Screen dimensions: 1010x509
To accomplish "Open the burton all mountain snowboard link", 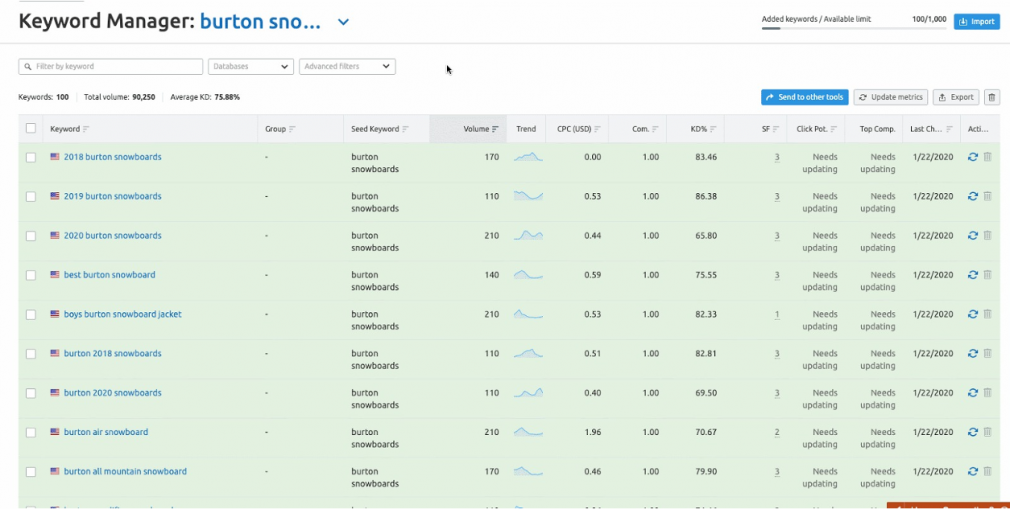I will pyautogui.click(x=125, y=471).
